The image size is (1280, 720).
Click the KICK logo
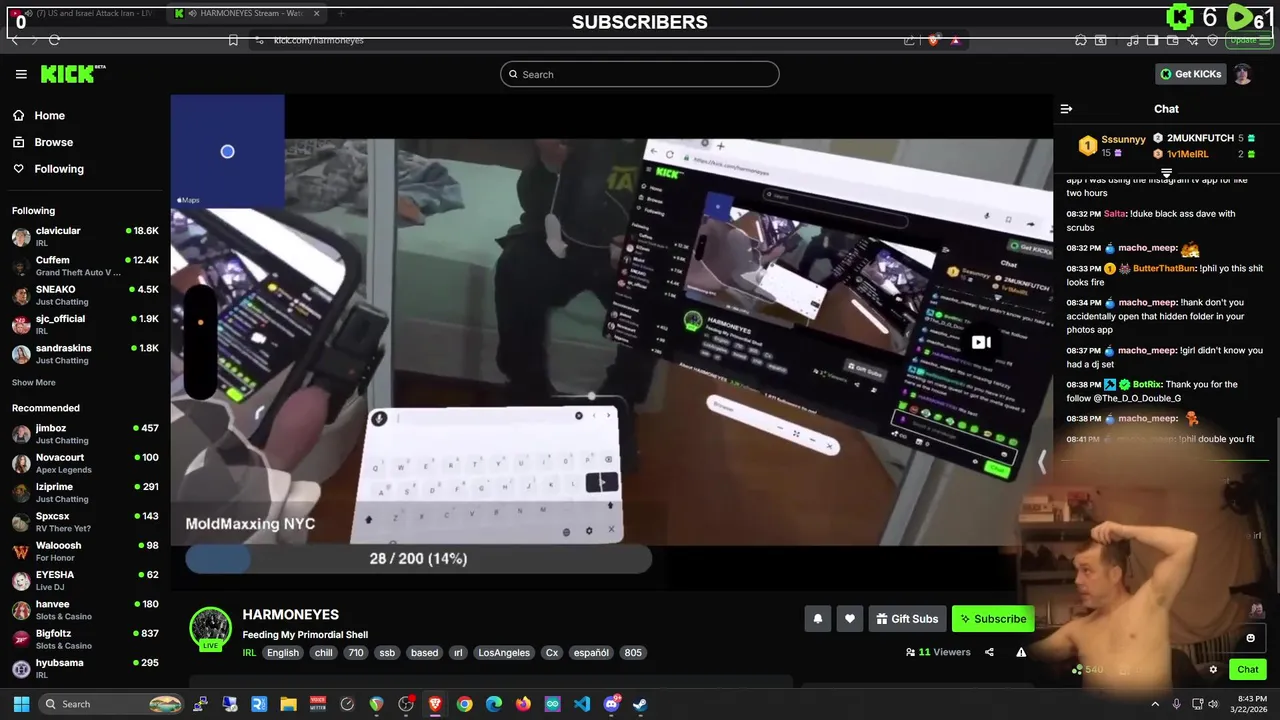pyautogui.click(x=72, y=74)
